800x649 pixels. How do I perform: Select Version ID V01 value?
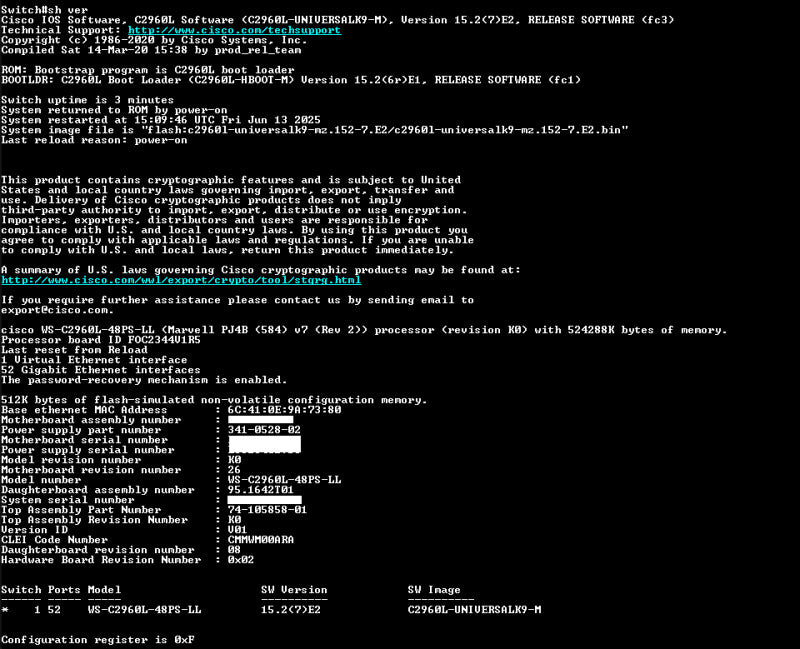(237, 530)
